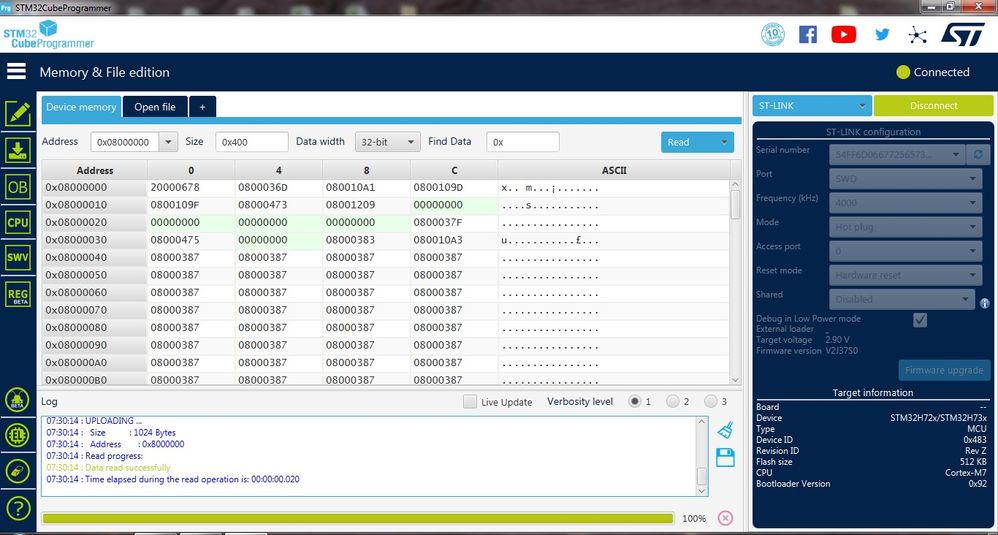This screenshot has height=535, width=998.
Task: Open ST Facebook page icon
Action: [x=808, y=34]
